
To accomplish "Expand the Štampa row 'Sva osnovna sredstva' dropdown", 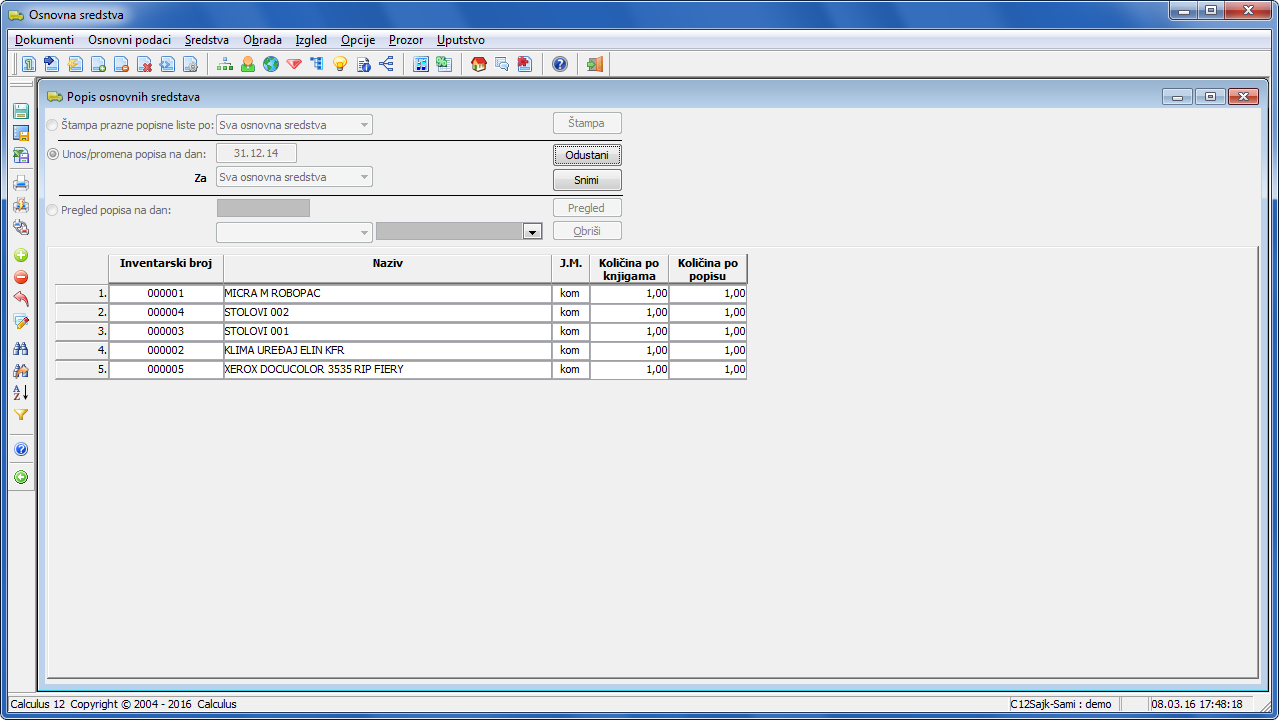I will pos(294,125).
